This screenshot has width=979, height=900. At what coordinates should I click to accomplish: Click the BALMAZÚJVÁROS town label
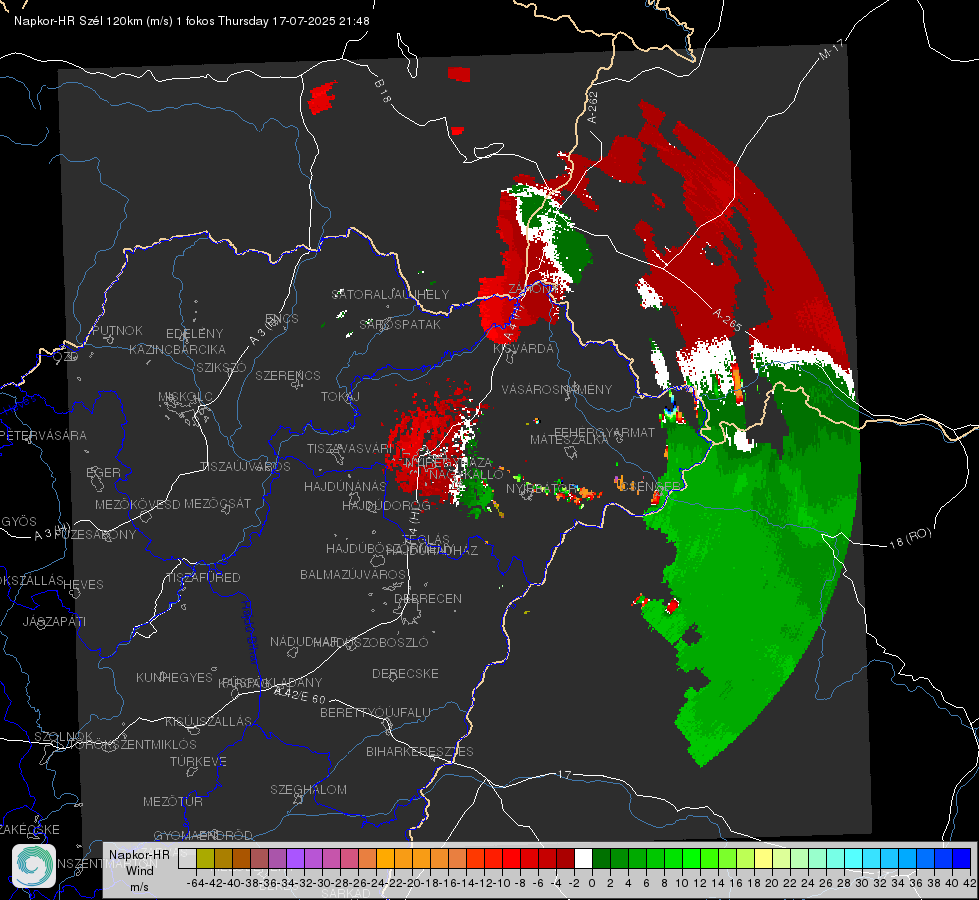[353, 574]
